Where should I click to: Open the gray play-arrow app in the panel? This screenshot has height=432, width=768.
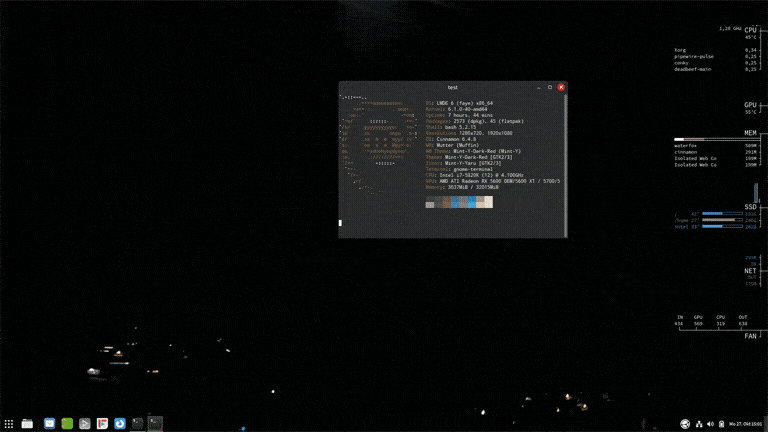[x=85, y=424]
